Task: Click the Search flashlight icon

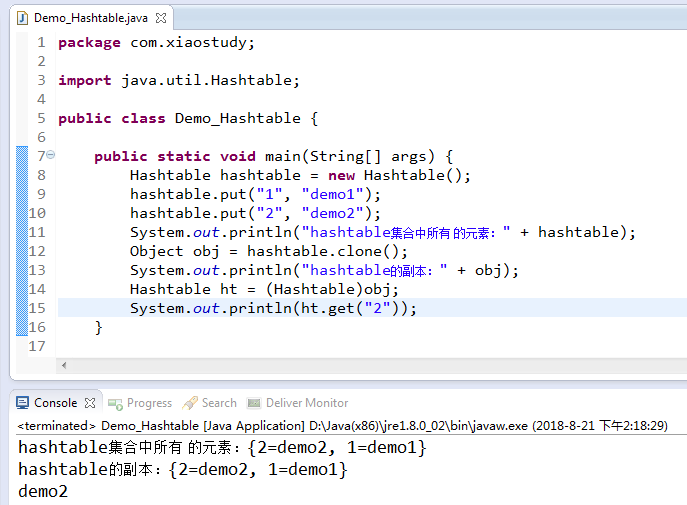Action: [190, 403]
